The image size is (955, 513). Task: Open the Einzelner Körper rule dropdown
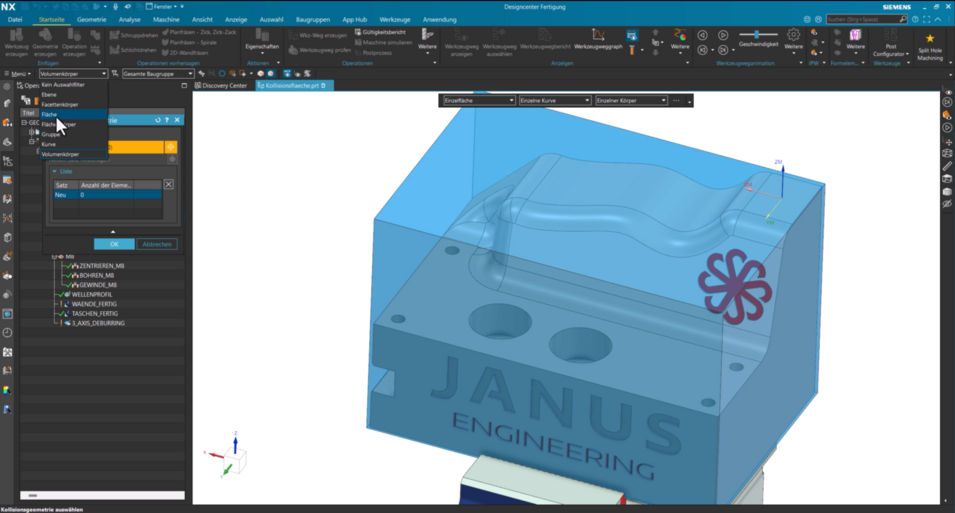point(631,101)
